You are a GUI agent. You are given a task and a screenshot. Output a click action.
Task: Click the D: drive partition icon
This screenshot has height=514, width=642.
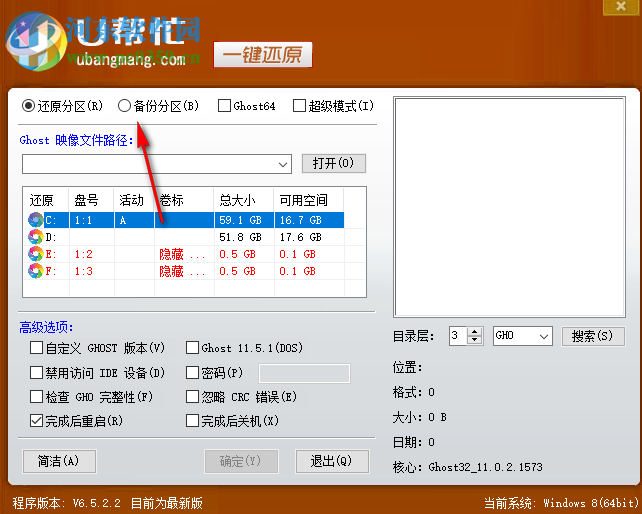pos(36,237)
